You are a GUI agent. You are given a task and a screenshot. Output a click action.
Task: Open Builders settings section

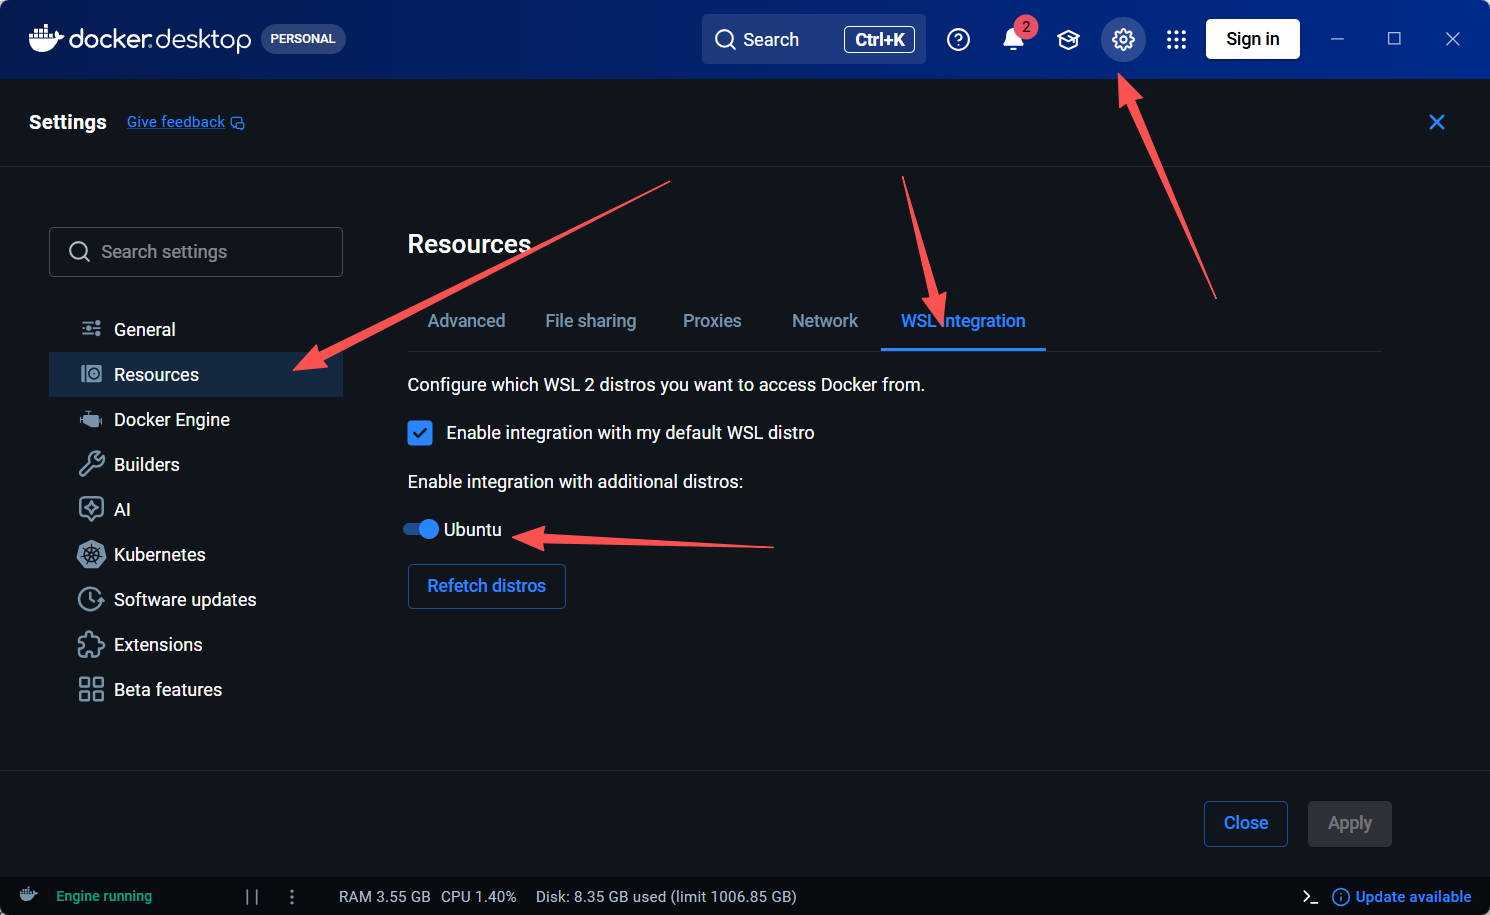(x=196, y=464)
